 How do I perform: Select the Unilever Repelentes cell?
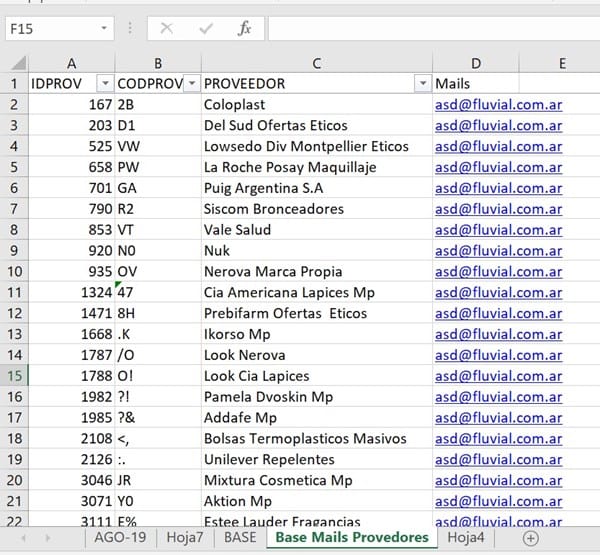(x=317, y=459)
